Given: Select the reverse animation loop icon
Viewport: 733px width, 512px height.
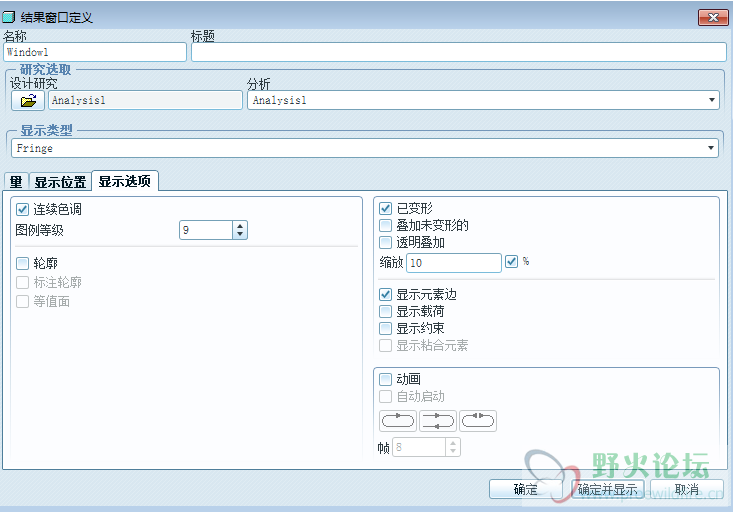Looking at the screenshot, I should [x=478, y=421].
